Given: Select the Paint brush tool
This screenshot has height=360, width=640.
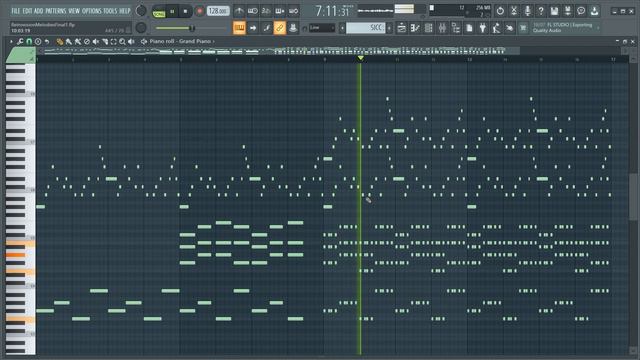Looking at the screenshot, I should [x=69, y=41].
